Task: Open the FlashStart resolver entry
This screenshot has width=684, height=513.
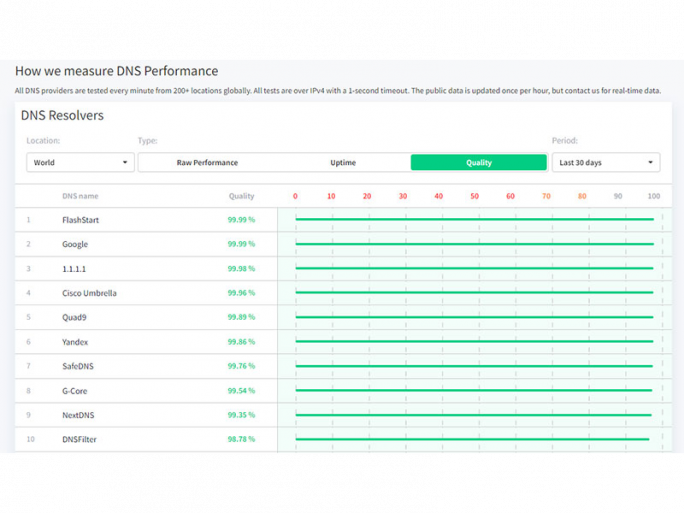Action: (81, 220)
